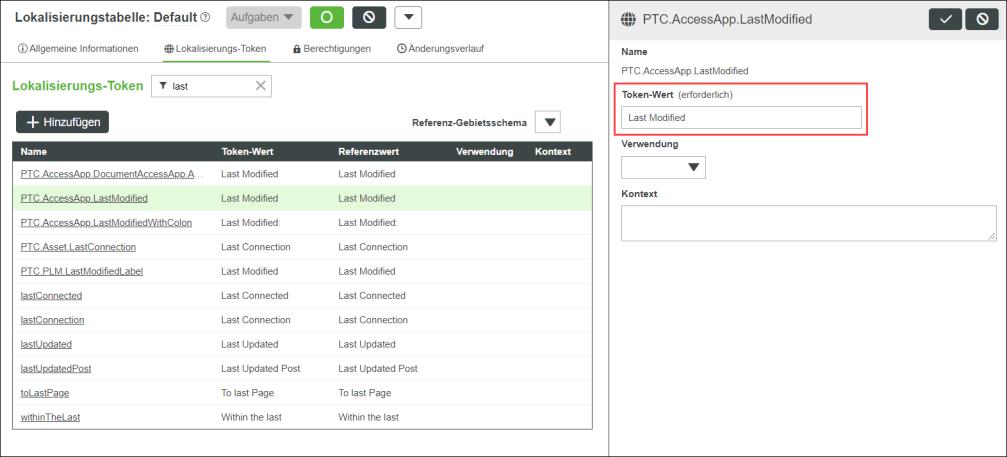The width and height of the screenshot is (1007, 457).
Task: Select 'Last Modified:' token value cell
Action: (x=250, y=223)
